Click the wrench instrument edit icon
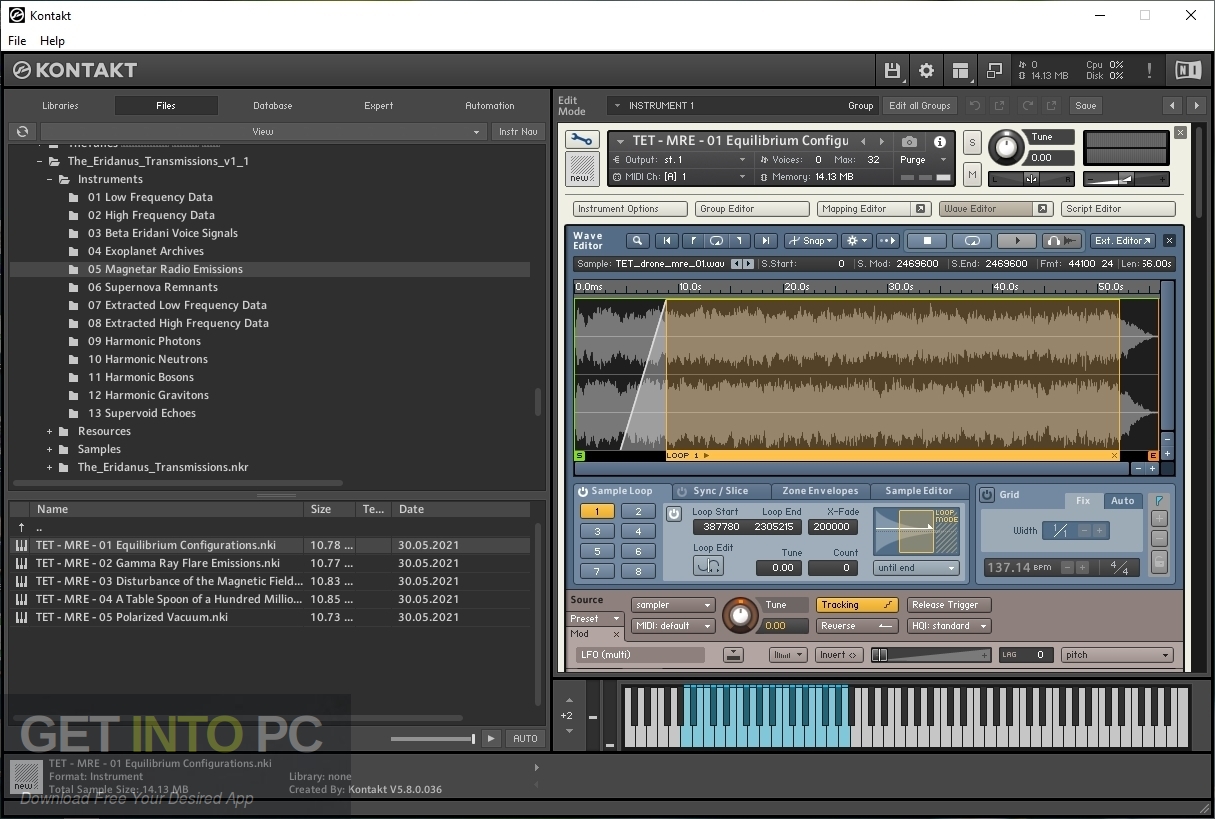 click(x=582, y=140)
